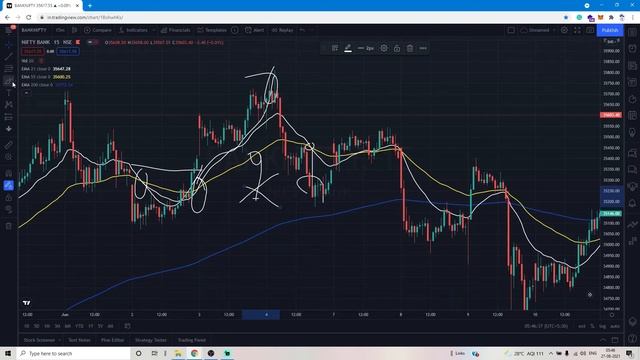The width and height of the screenshot is (640, 360).
Task: Click the Chrome address bar
Action: pos(300,18)
